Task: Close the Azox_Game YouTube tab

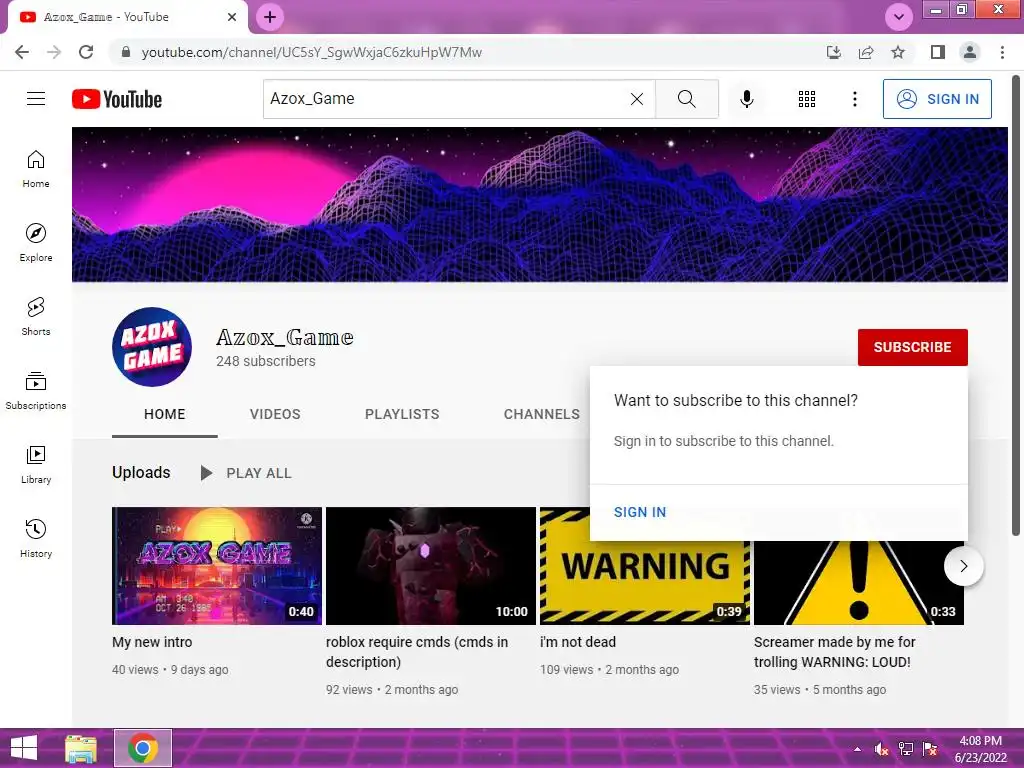Action: pyautogui.click(x=232, y=17)
